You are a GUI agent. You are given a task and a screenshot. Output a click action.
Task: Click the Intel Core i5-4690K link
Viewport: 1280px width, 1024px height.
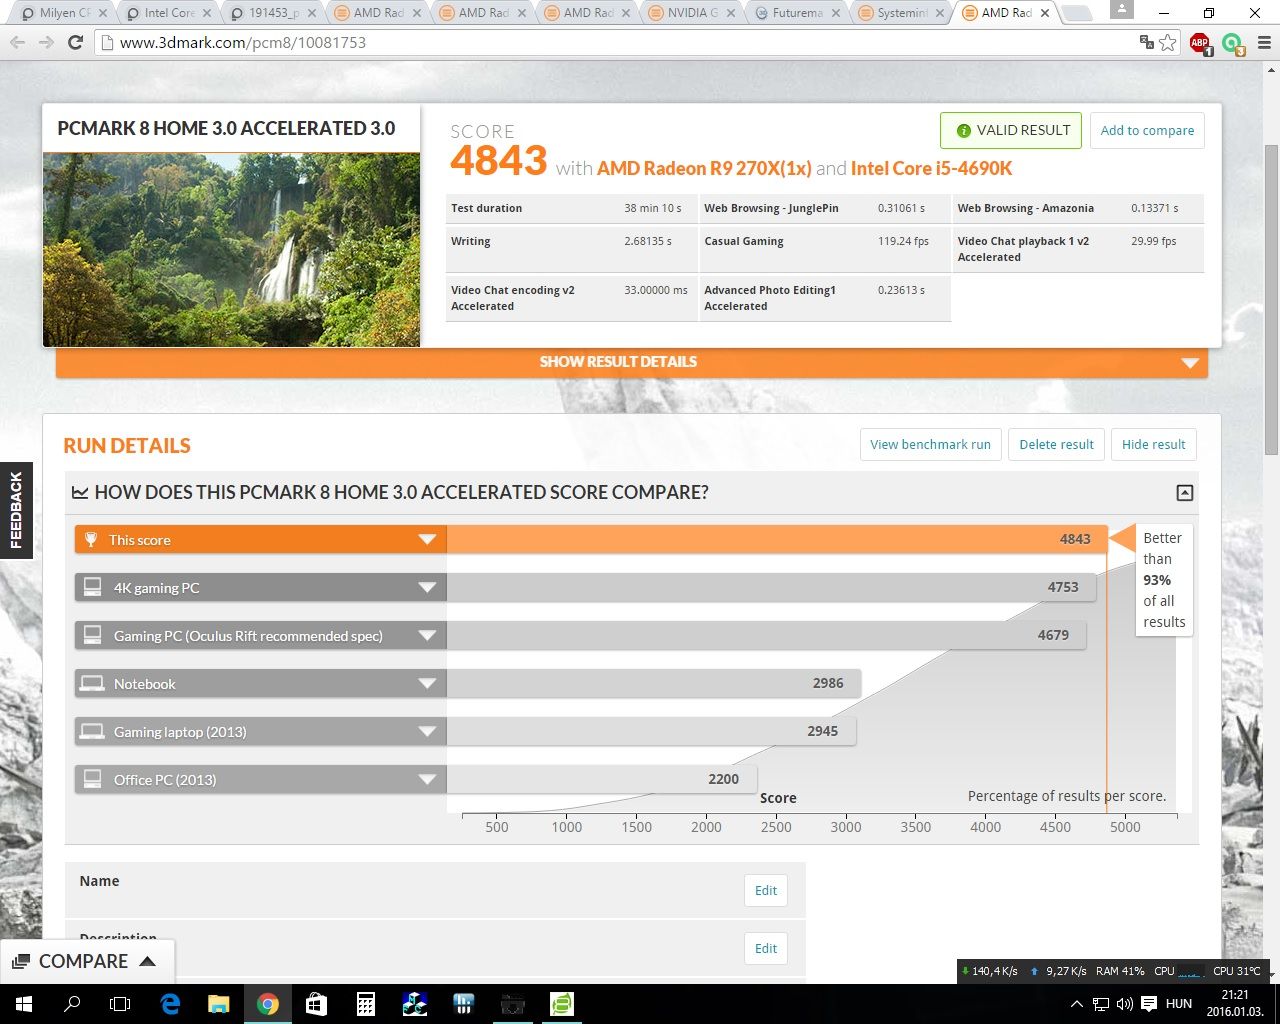pos(931,168)
